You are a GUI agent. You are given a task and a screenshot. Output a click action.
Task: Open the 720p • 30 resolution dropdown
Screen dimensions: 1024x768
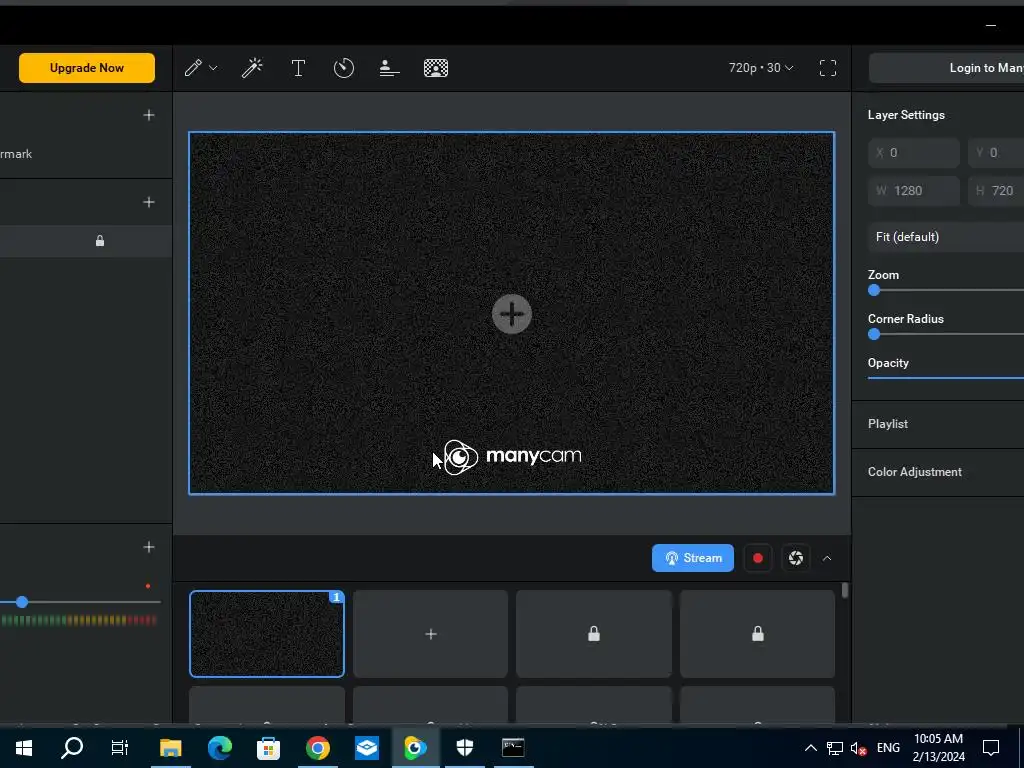pos(761,68)
